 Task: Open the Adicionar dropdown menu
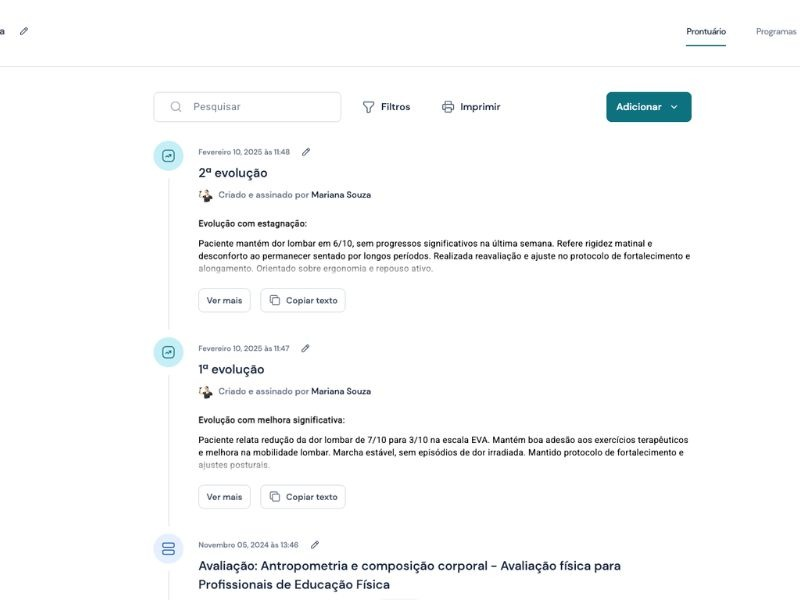[647, 106]
